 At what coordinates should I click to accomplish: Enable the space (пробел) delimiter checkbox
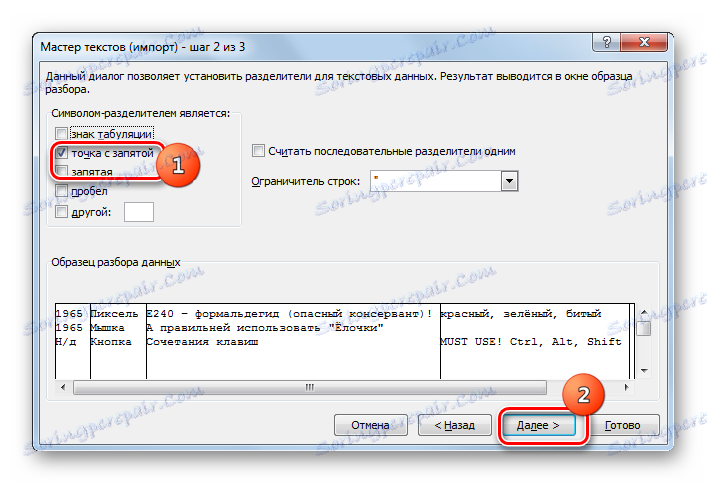pyautogui.click(x=61, y=191)
